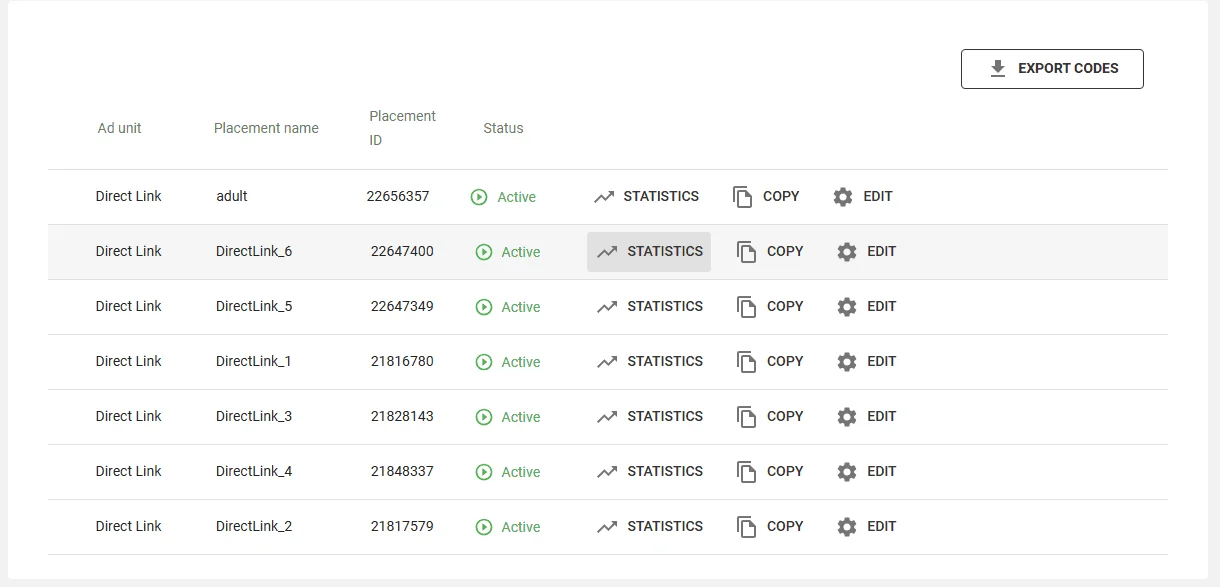
Task: Click placement ID 21817579
Action: coord(402,526)
